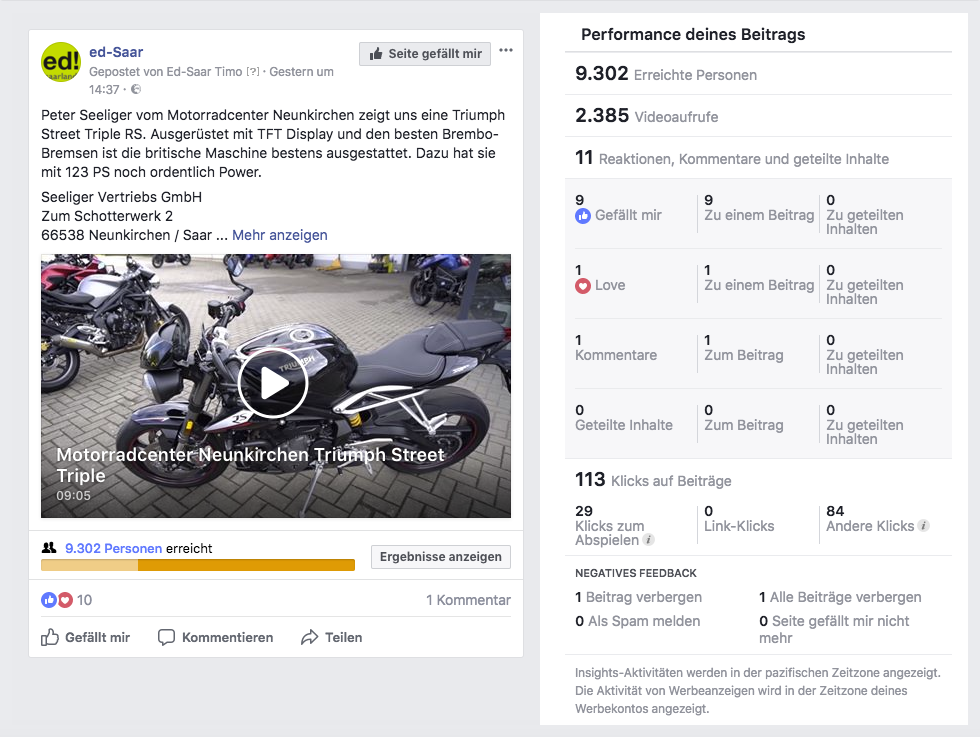Open the ed-Saar page name link
Viewport: 980px width, 737px height.
tap(116, 52)
